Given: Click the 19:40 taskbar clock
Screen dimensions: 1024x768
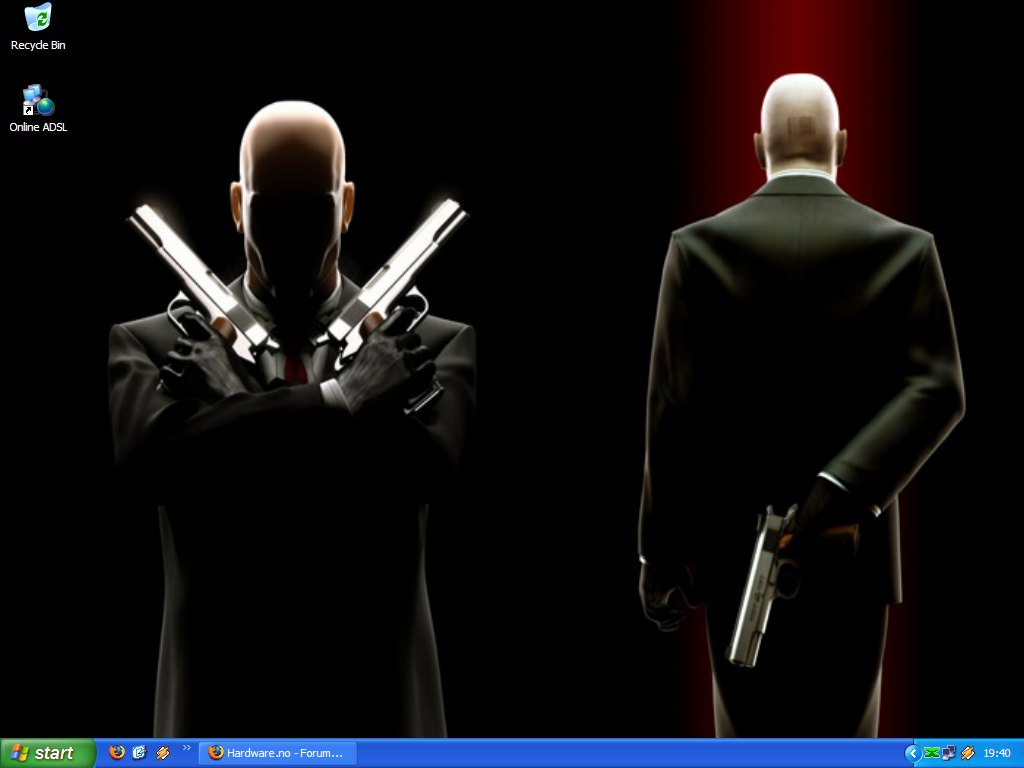Looking at the screenshot, I should click(997, 753).
